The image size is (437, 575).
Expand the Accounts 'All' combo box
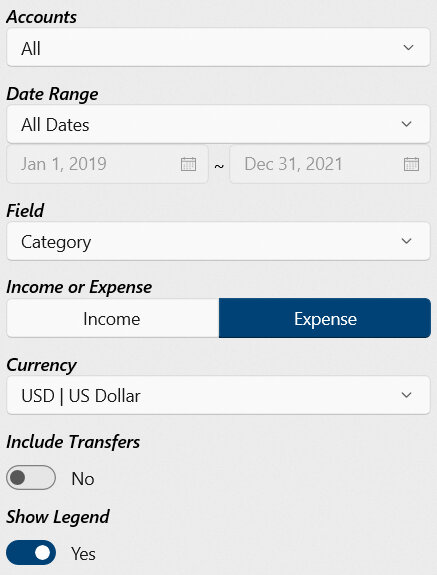(218, 48)
